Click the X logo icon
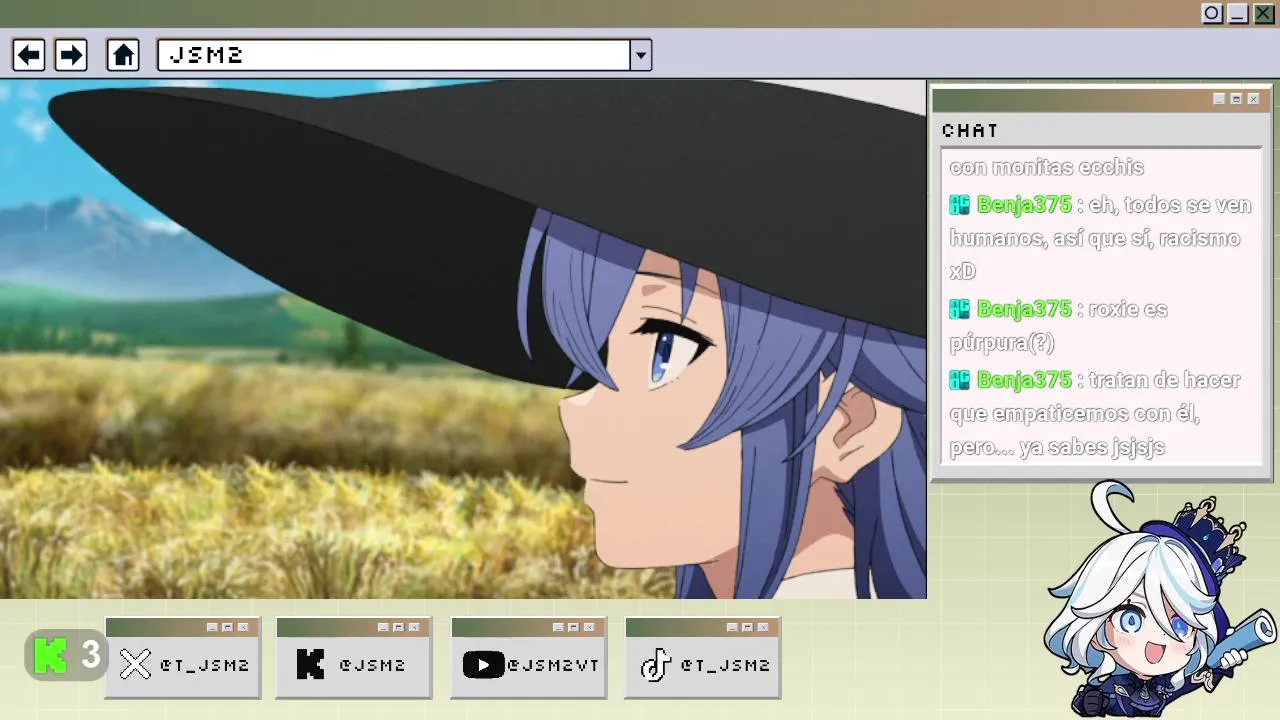Screen dimensions: 1280x720 135,665
